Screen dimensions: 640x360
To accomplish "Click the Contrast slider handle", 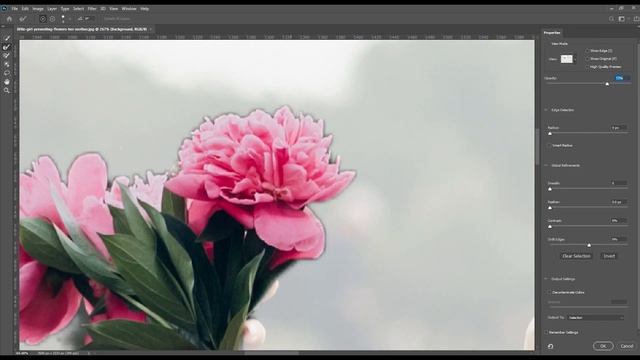I will coord(550,227).
